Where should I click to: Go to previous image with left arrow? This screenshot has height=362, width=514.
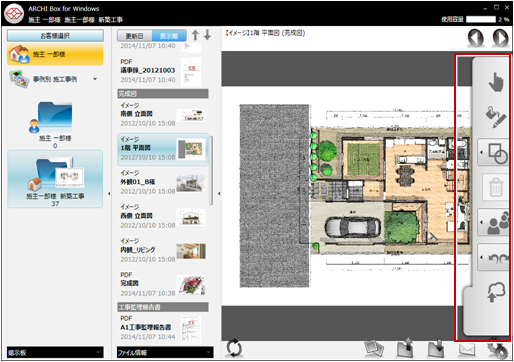(x=476, y=38)
